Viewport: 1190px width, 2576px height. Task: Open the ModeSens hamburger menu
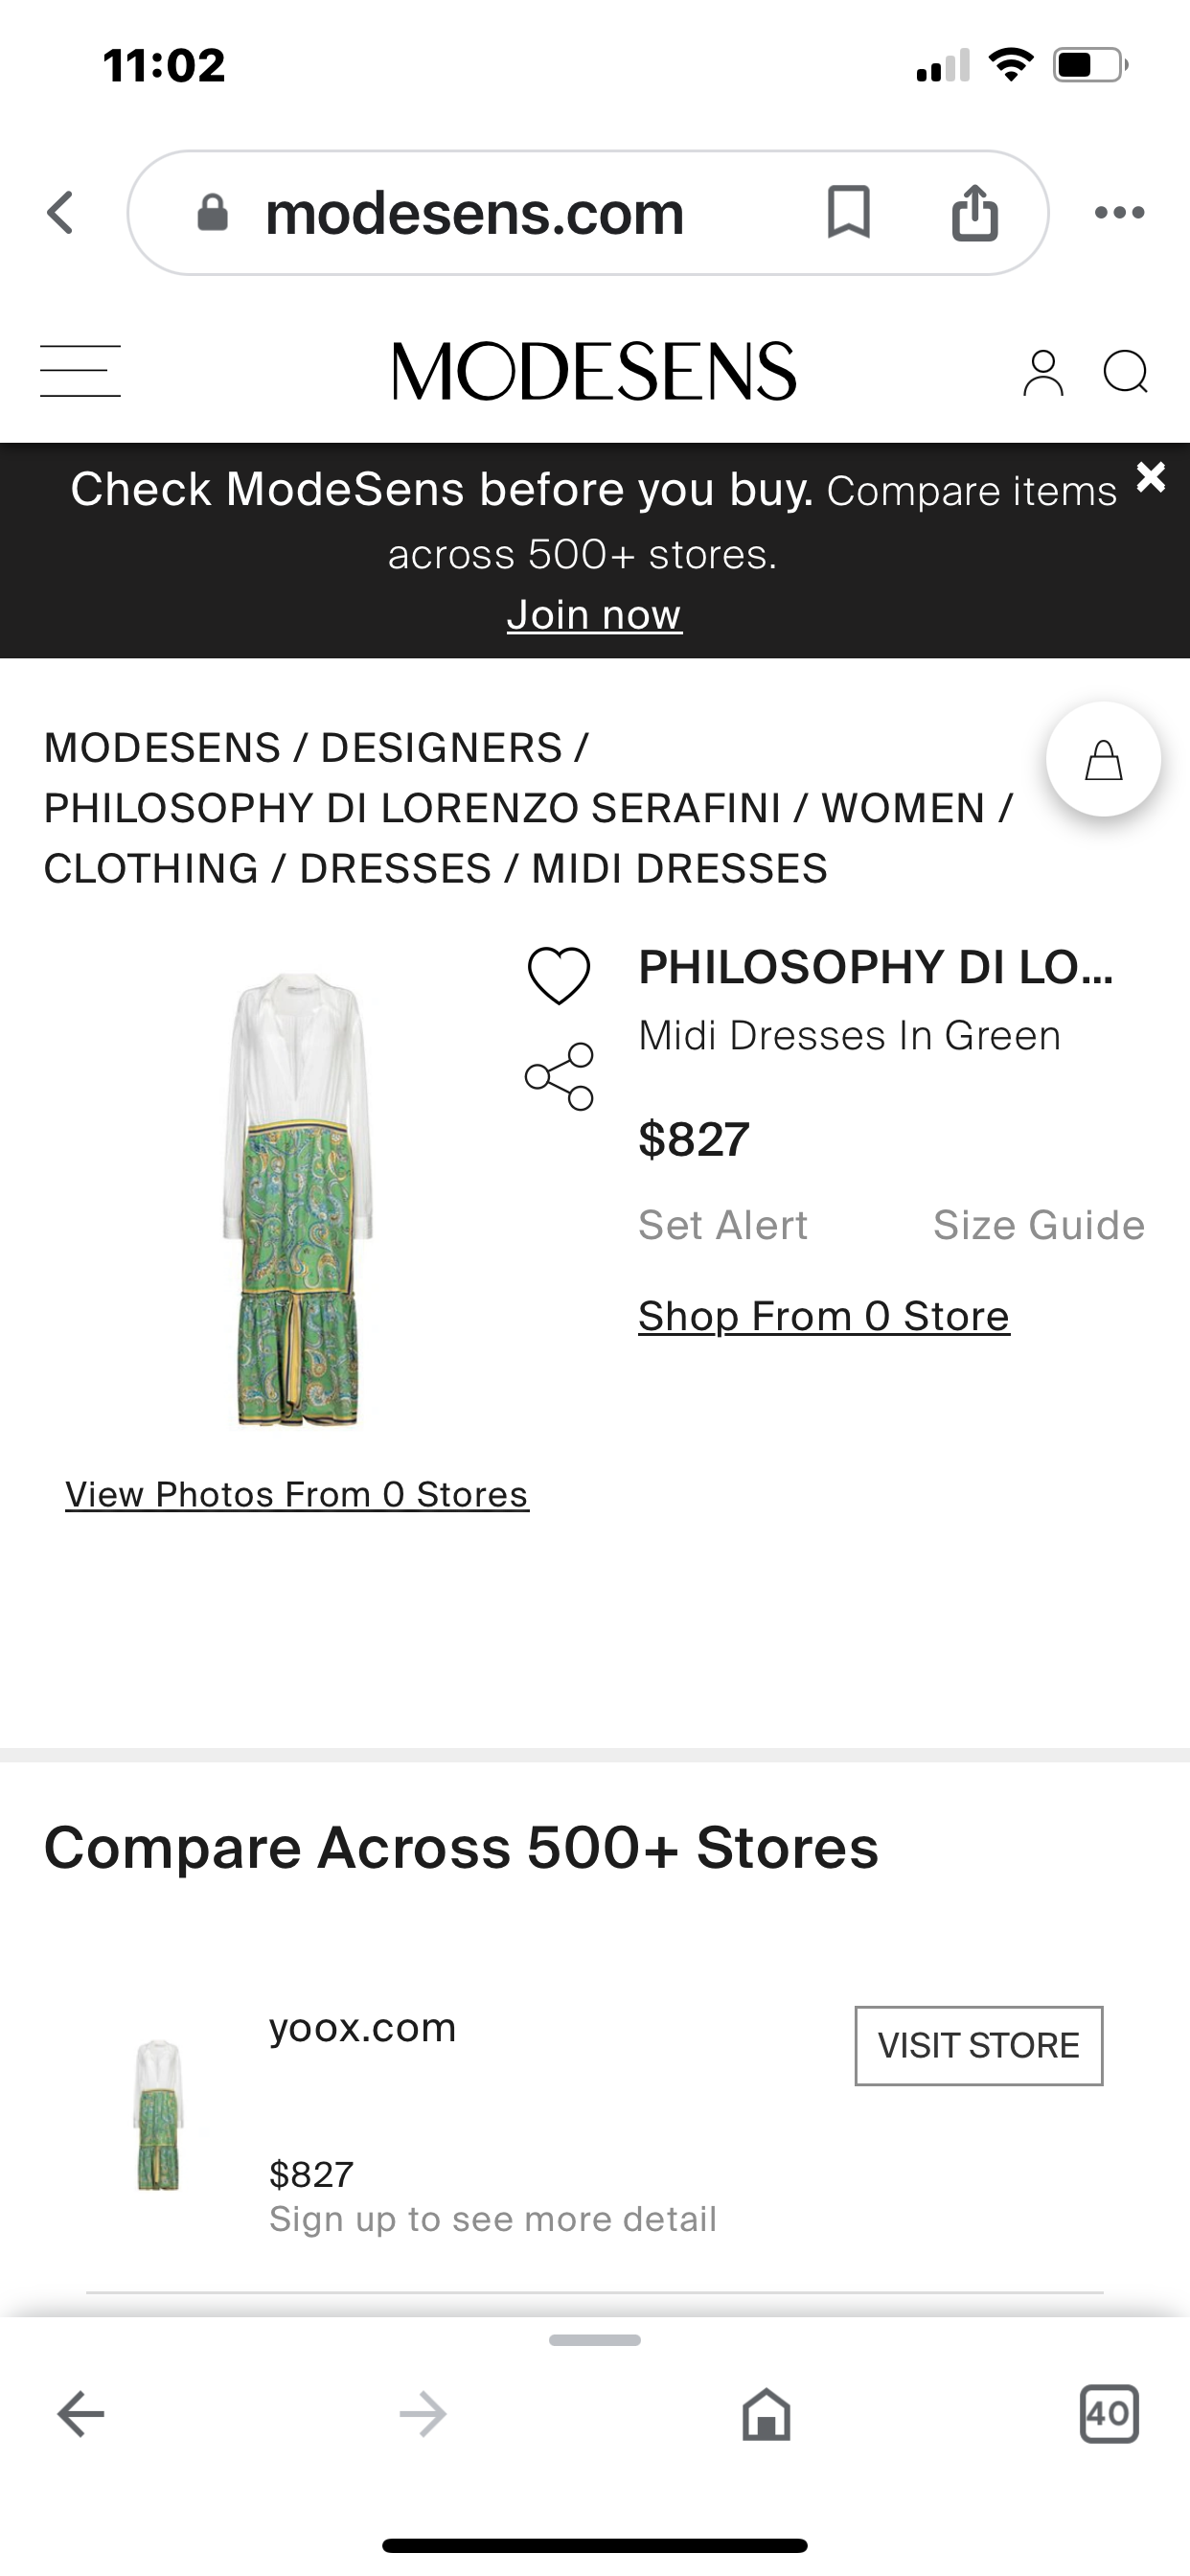point(80,371)
